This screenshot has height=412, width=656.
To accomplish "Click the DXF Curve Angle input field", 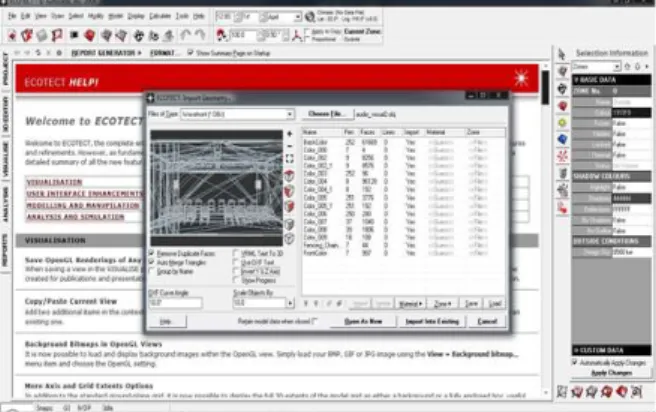I will [x=175, y=303].
